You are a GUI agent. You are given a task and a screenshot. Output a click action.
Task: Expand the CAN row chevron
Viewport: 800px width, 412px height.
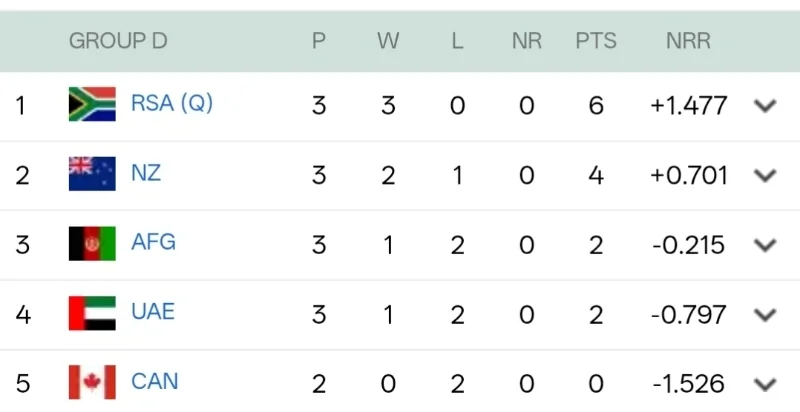click(x=765, y=384)
